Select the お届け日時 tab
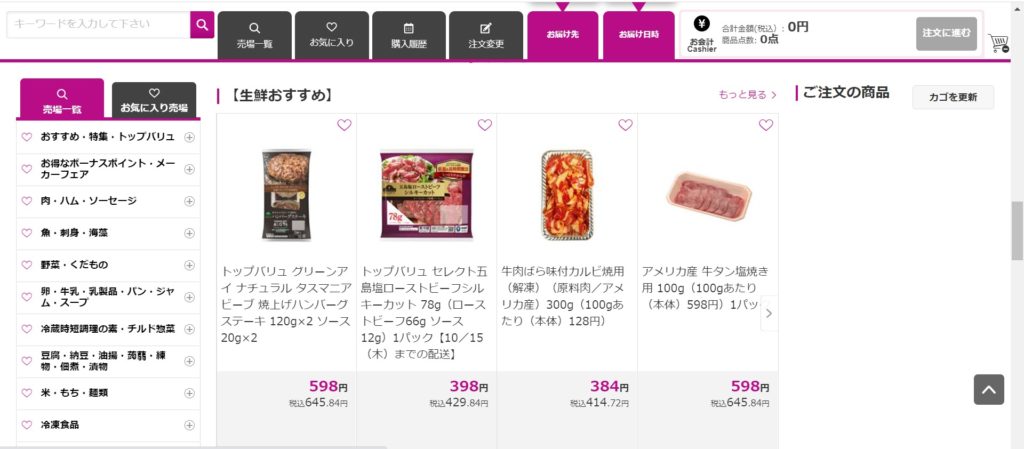Image resolution: width=1024 pixels, height=449 pixels. (639, 35)
